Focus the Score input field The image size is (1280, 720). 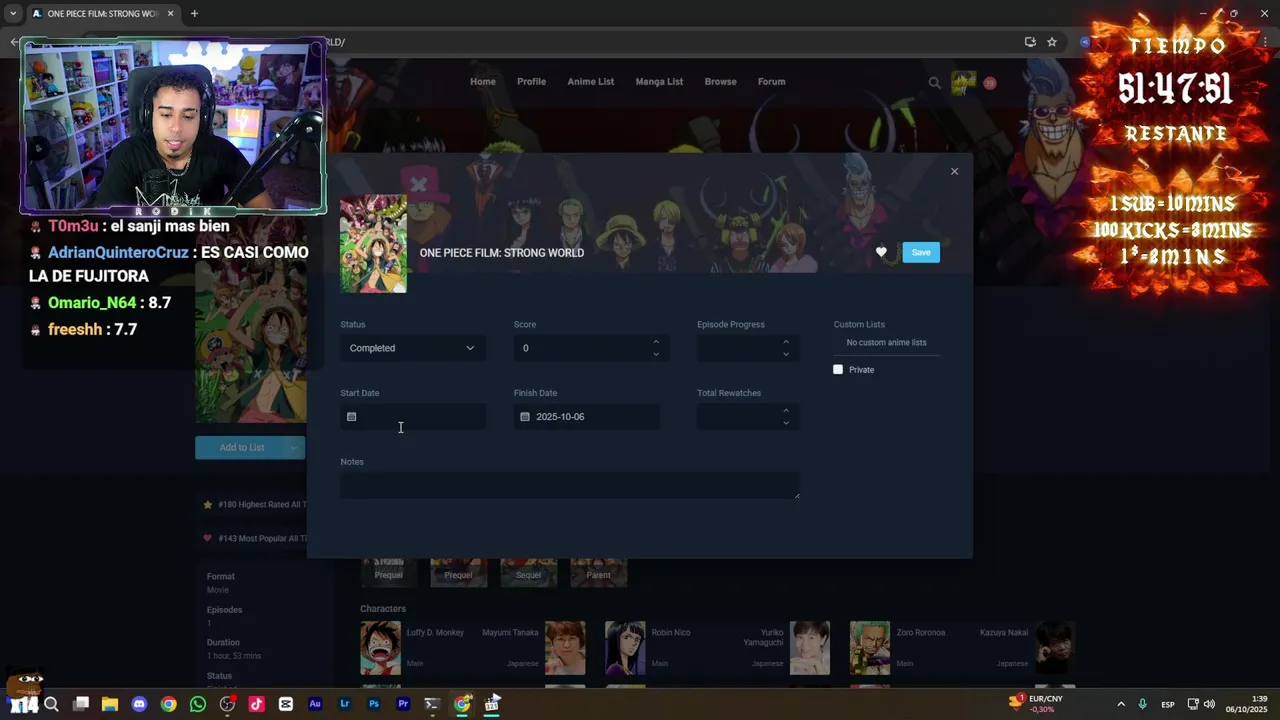coord(580,348)
